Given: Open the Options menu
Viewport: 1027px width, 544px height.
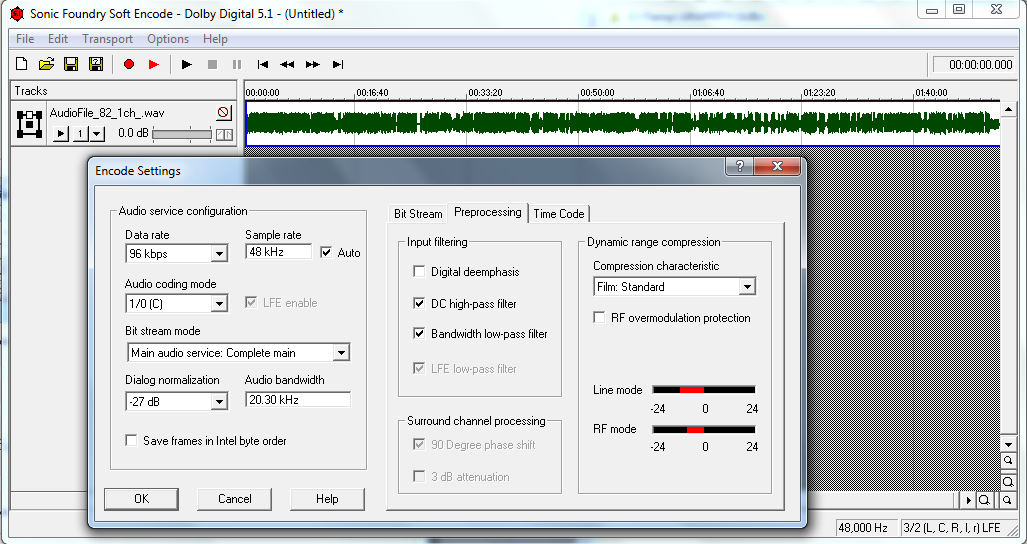Looking at the screenshot, I should point(168,39).
